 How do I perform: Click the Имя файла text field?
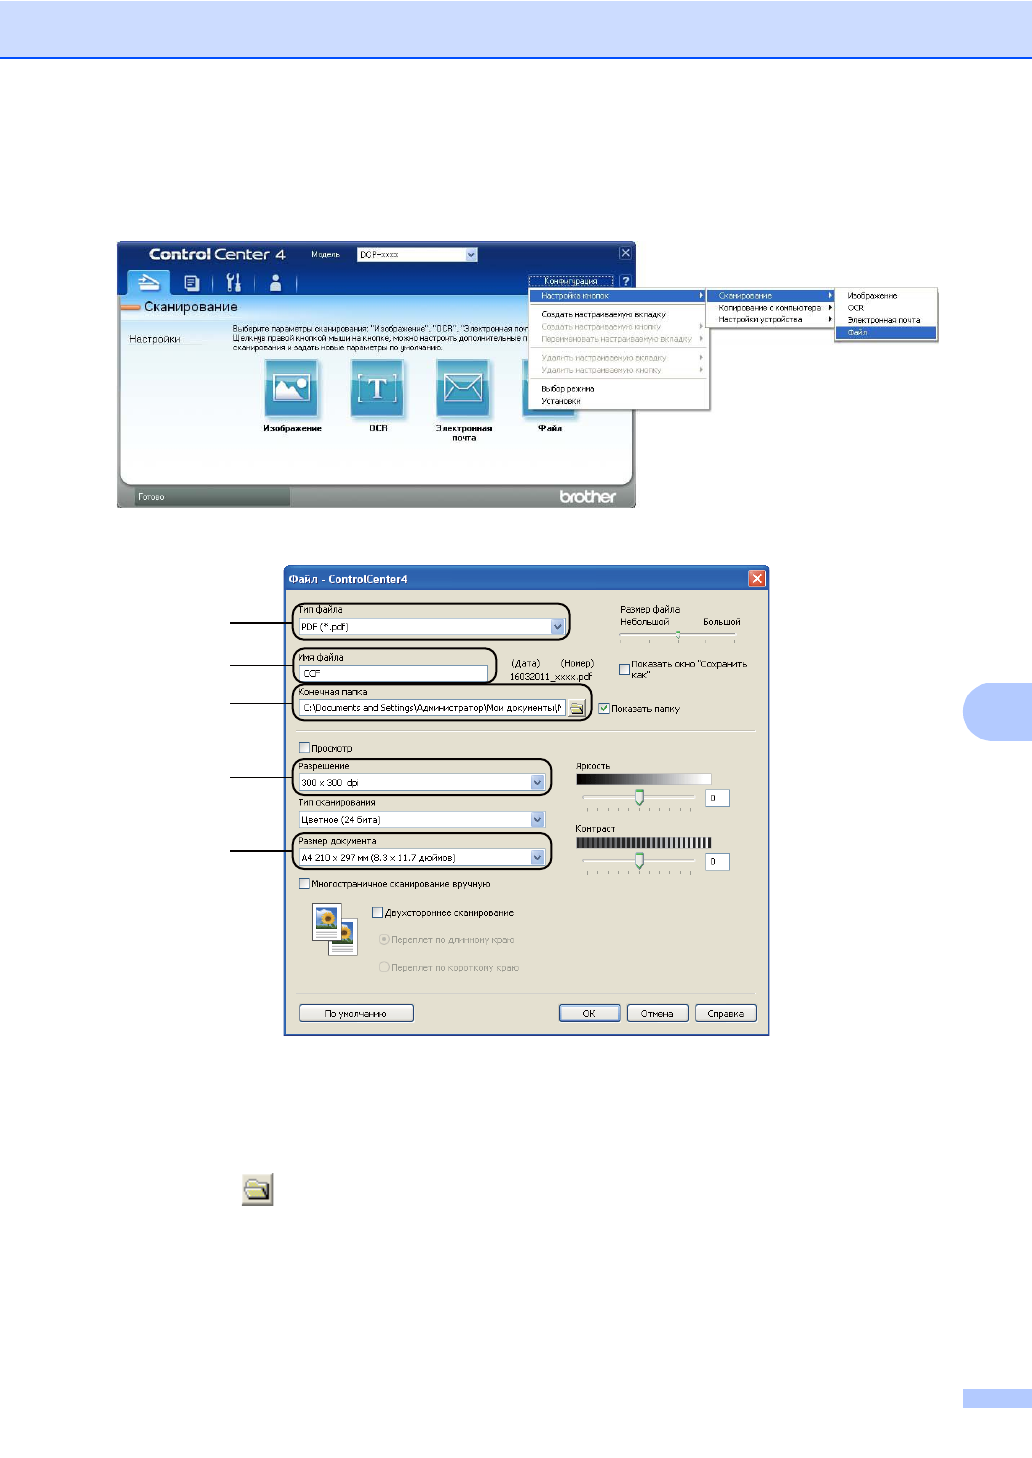click(392, 674)
